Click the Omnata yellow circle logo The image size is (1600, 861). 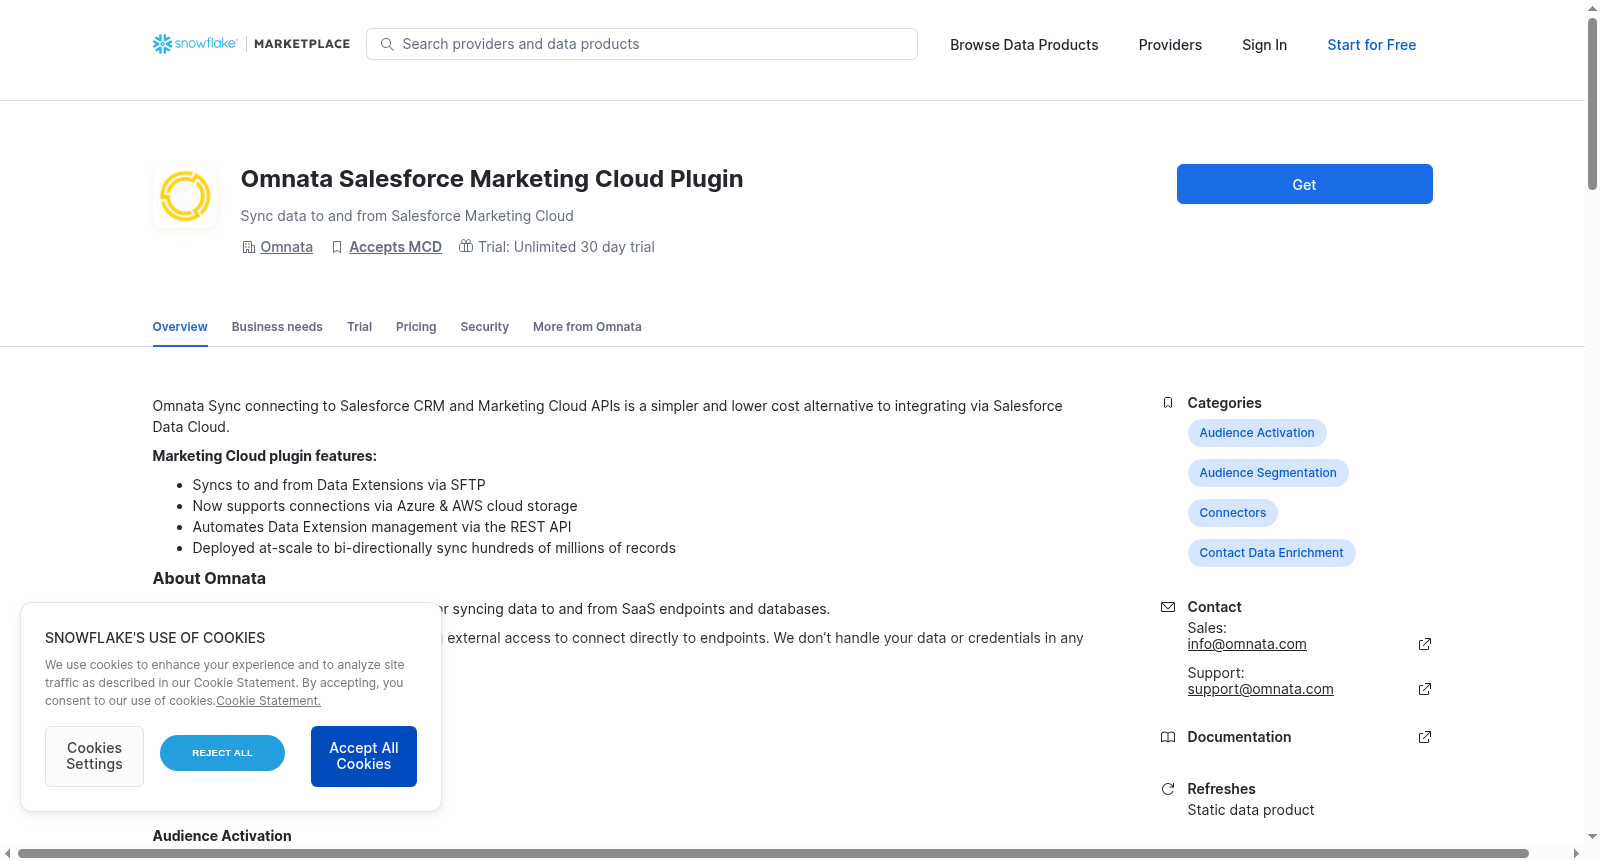pyautogui.click(x=185, y=195)
